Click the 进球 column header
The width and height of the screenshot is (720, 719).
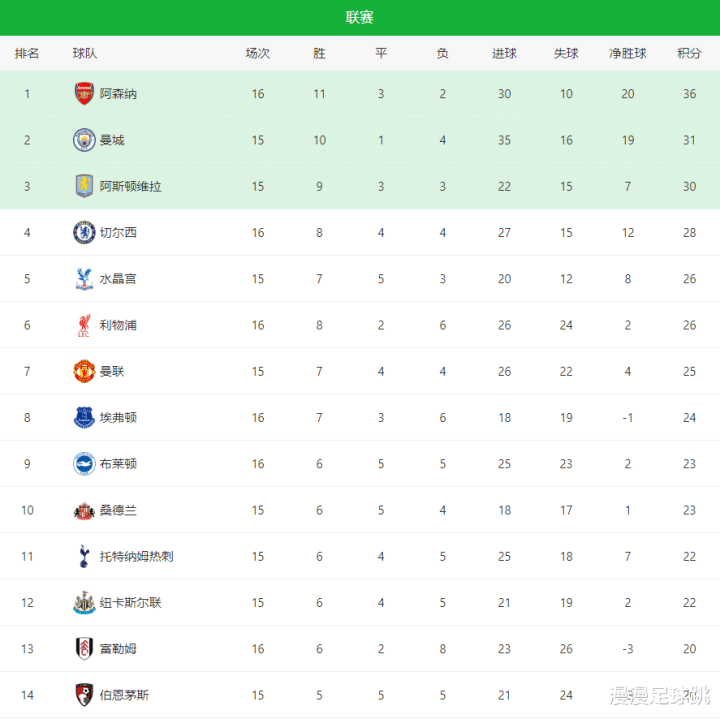504,53
